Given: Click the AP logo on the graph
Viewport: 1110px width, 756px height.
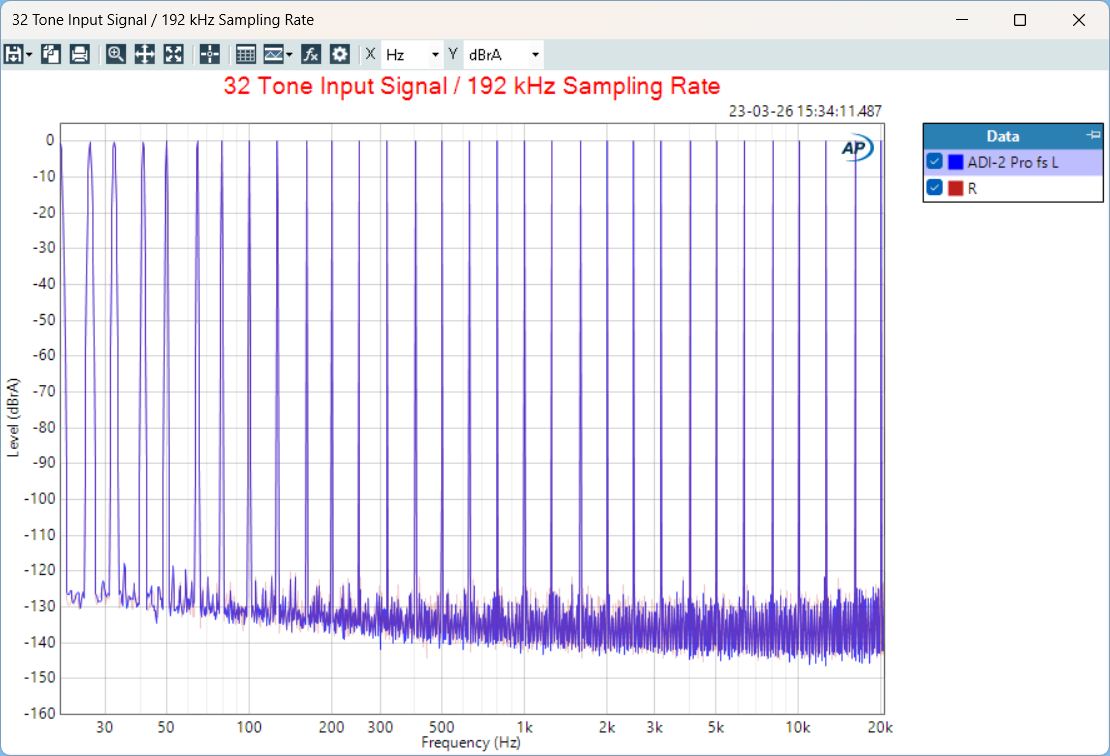Looking at the screenshot, I should pos(855,147).
